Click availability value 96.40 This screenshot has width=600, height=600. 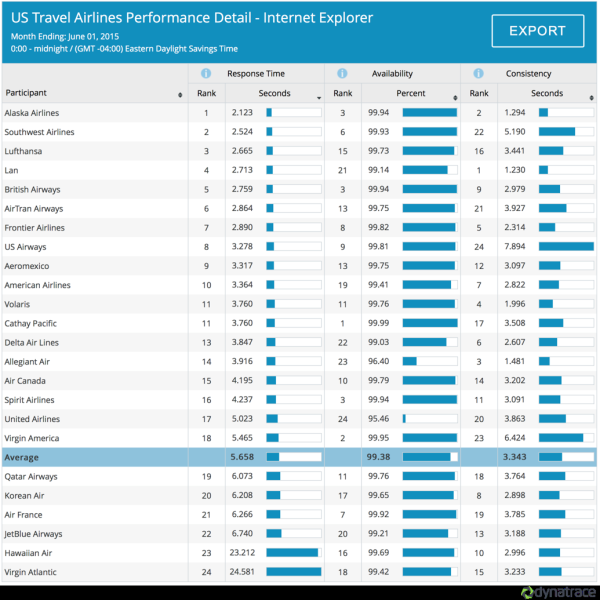pyautogui.click(x=378, y=361)
